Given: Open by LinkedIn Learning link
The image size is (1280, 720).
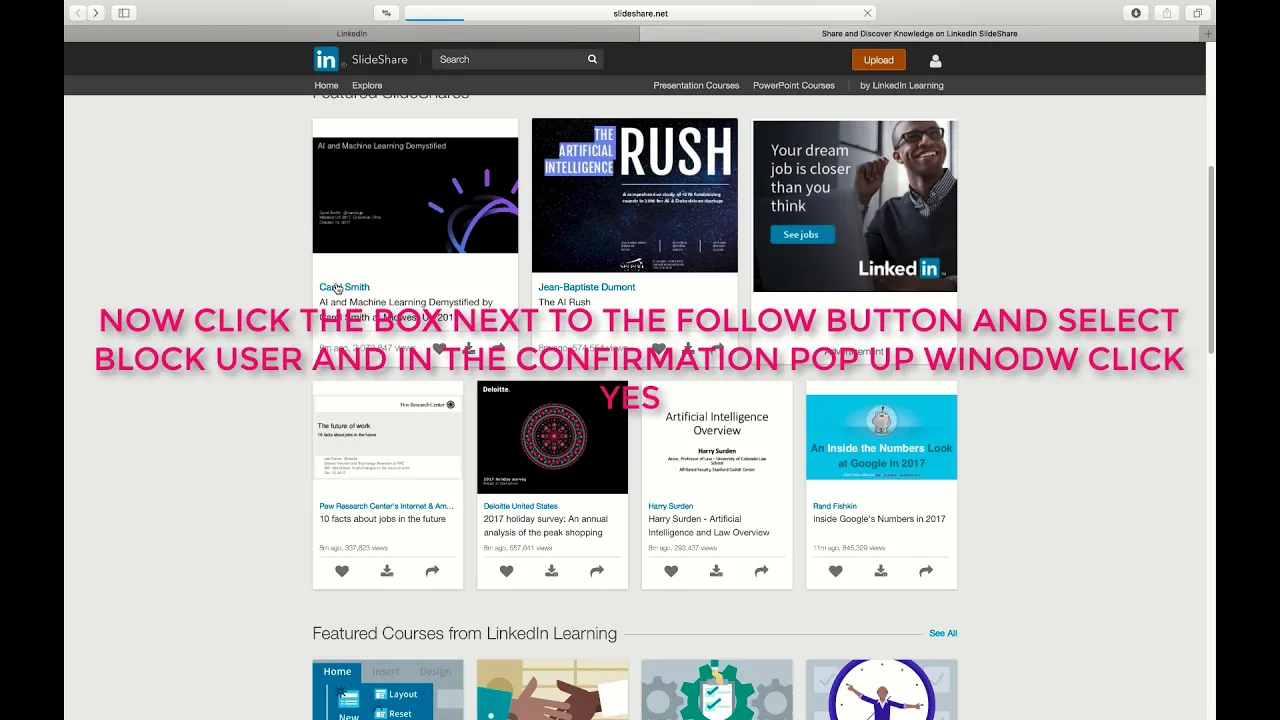Looking at the screenshot, I should coord(901,86).
